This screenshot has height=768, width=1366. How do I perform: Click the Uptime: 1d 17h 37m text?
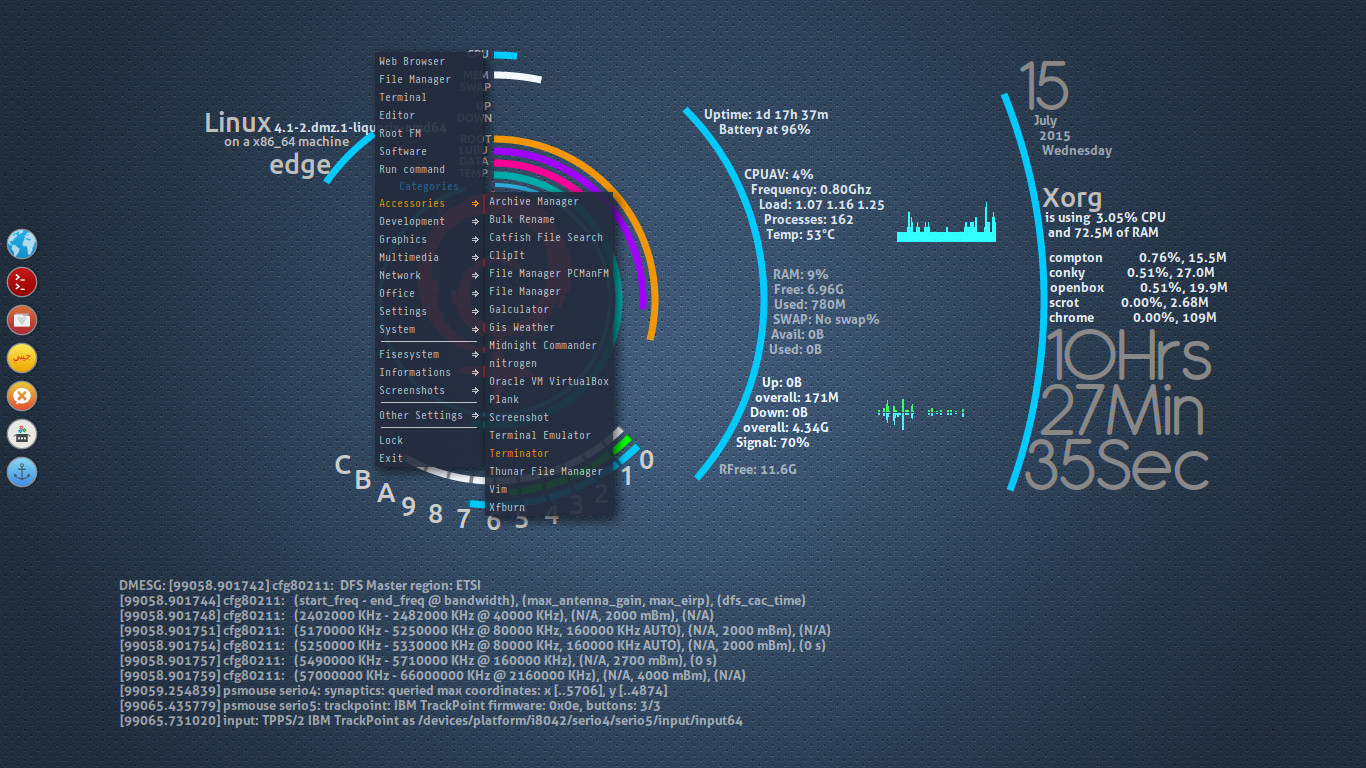766,115
